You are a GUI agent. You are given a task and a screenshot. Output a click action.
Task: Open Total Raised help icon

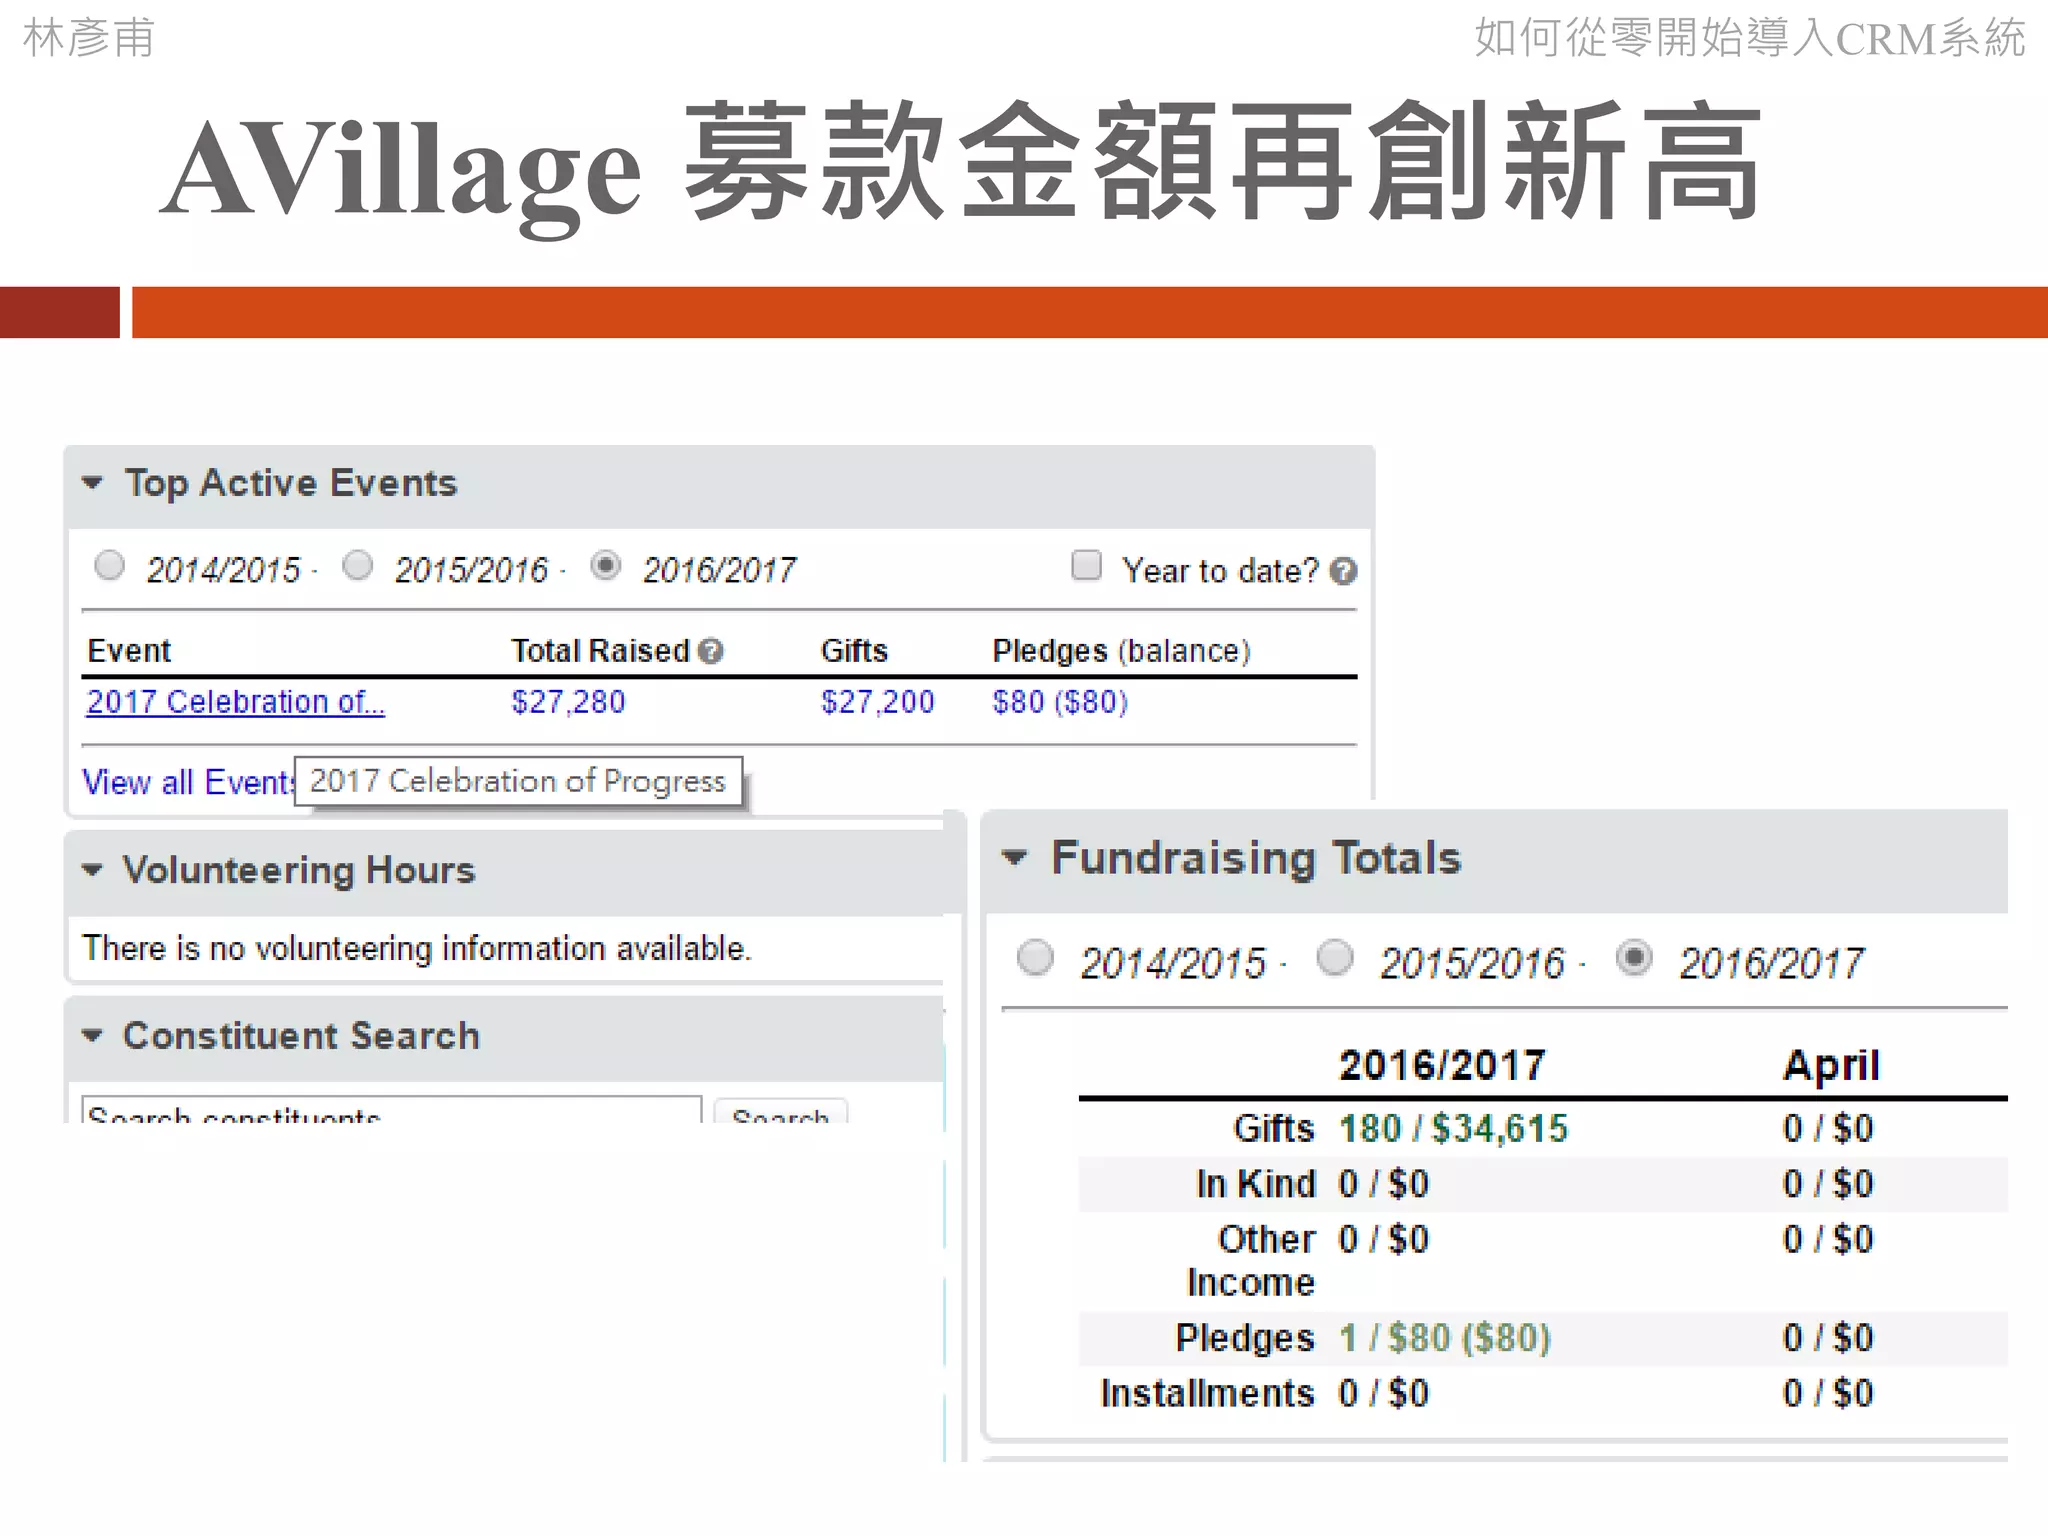click(710, 651)
